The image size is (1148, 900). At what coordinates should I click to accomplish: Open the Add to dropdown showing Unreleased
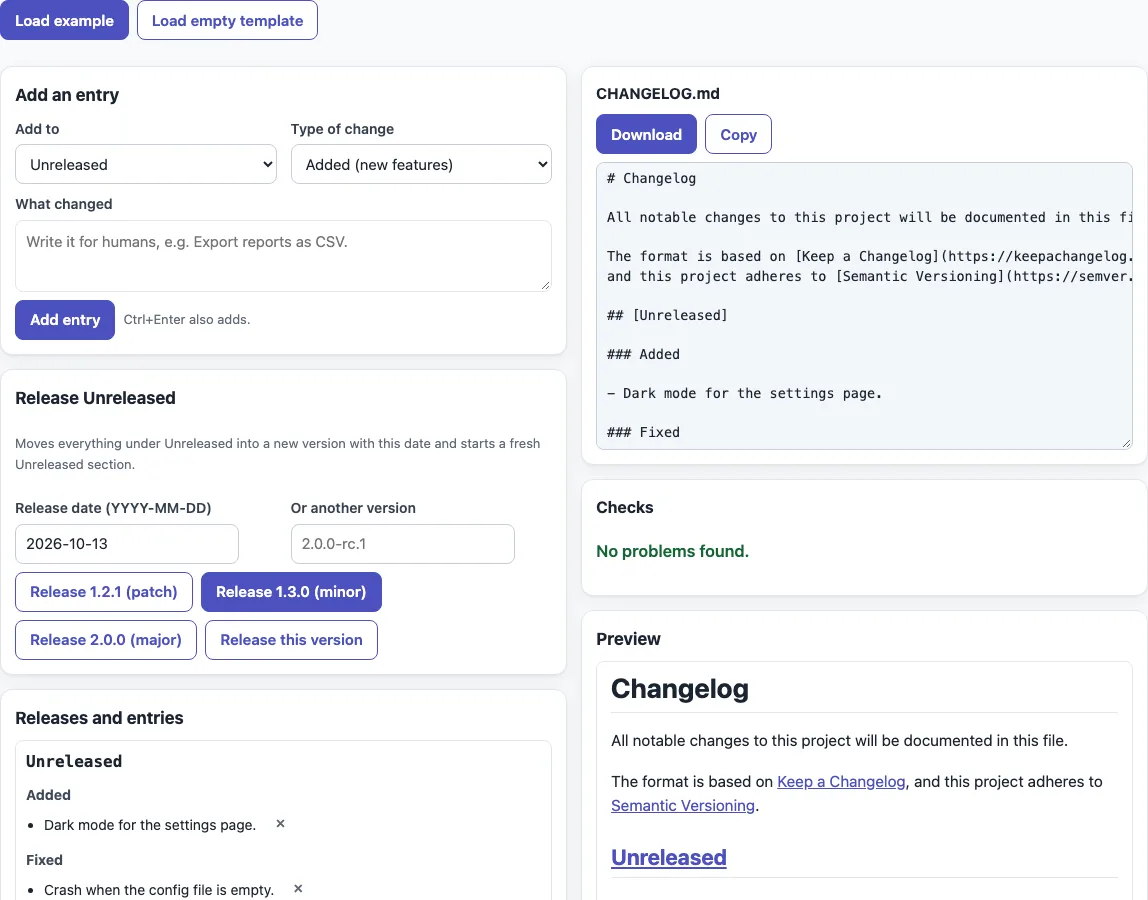pos(146,164)
